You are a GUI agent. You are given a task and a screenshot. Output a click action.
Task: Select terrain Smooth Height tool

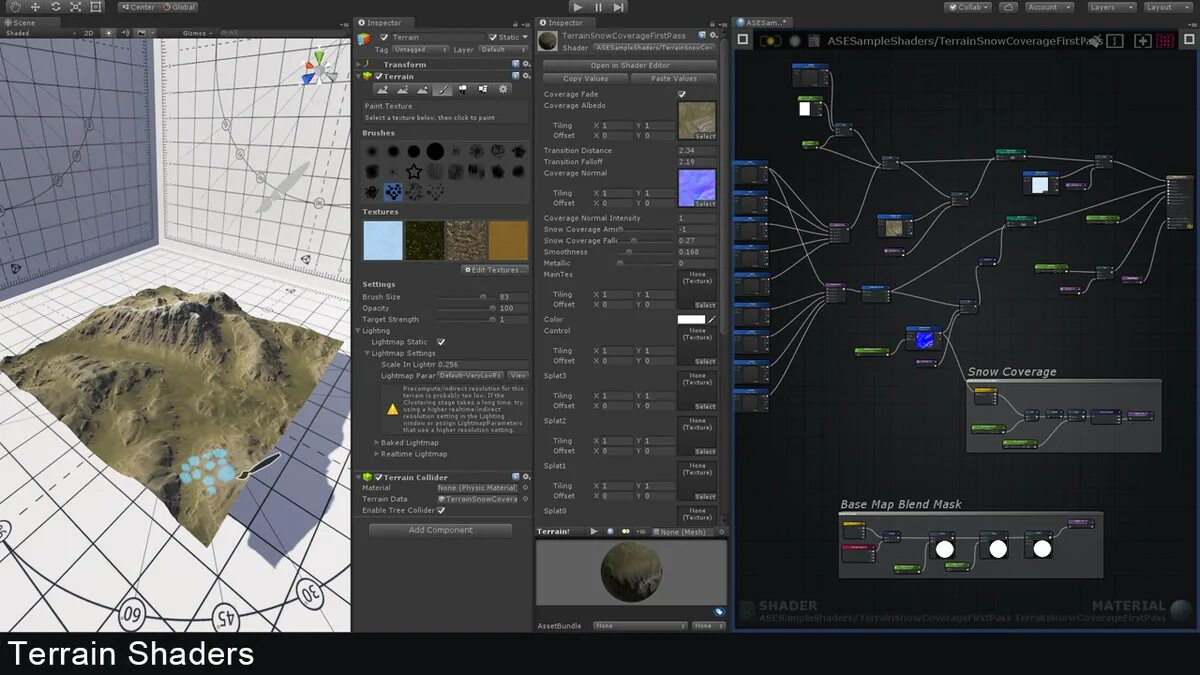[x=422, y=89]
